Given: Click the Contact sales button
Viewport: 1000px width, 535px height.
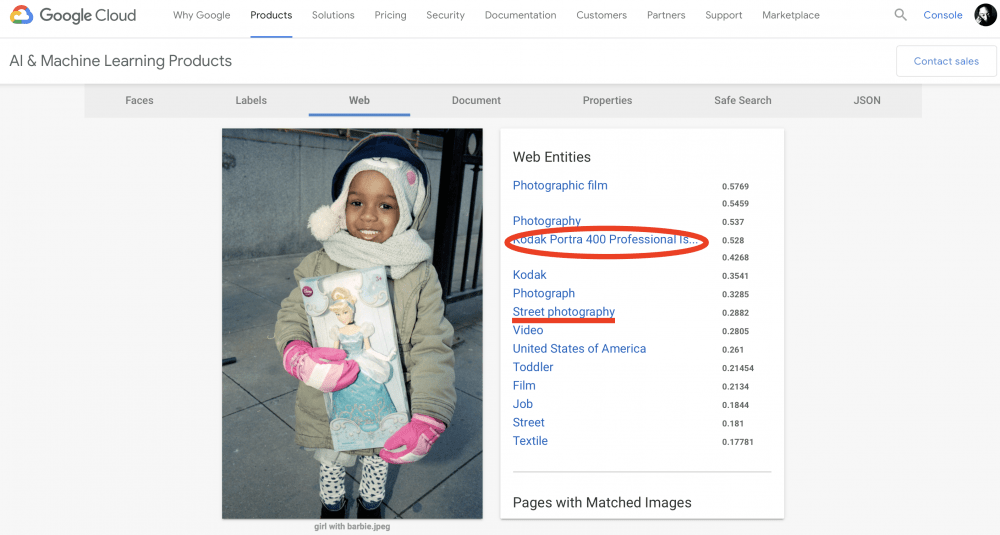Looking at the screenshot, I should click(x=946, y=61).
